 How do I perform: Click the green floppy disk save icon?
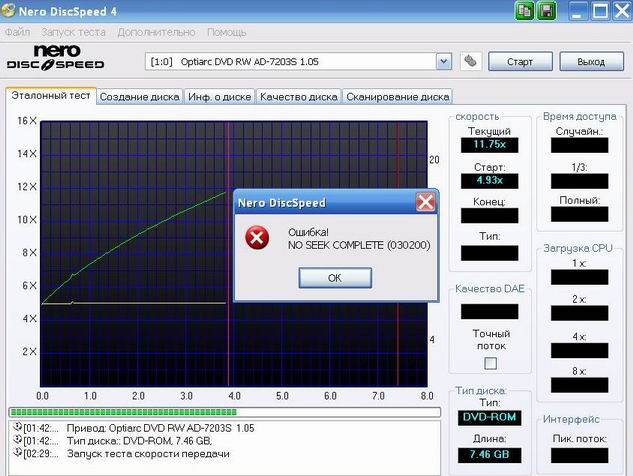click(547, 10)
